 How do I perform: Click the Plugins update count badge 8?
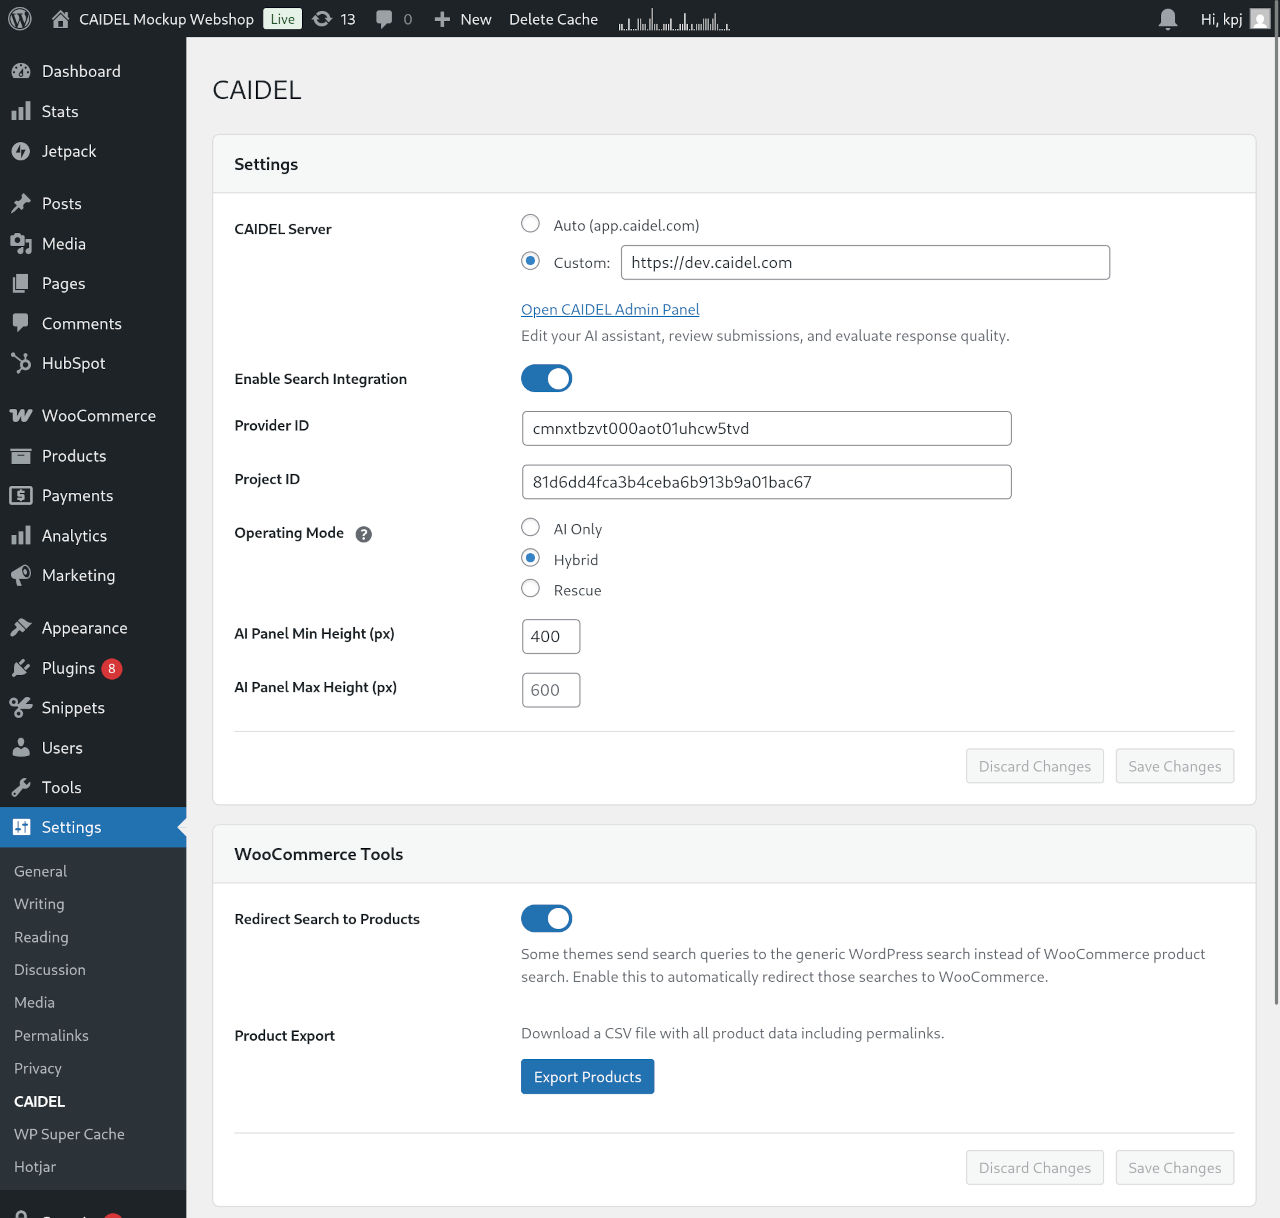[x=112, y=668]
